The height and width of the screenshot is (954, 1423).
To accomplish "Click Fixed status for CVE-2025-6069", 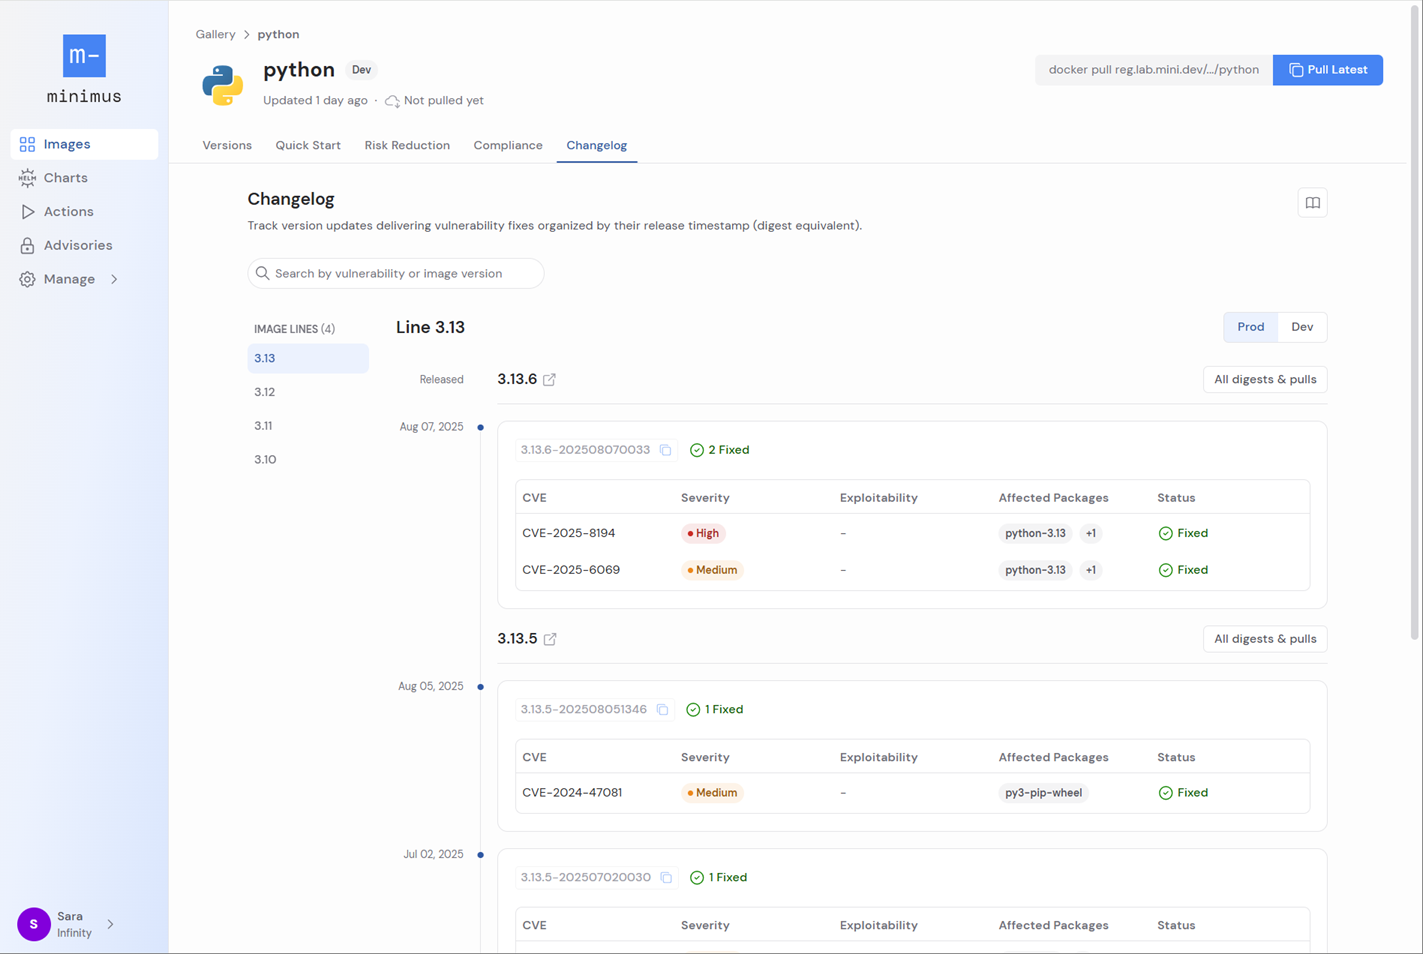I will click(x=1183, y=570).
